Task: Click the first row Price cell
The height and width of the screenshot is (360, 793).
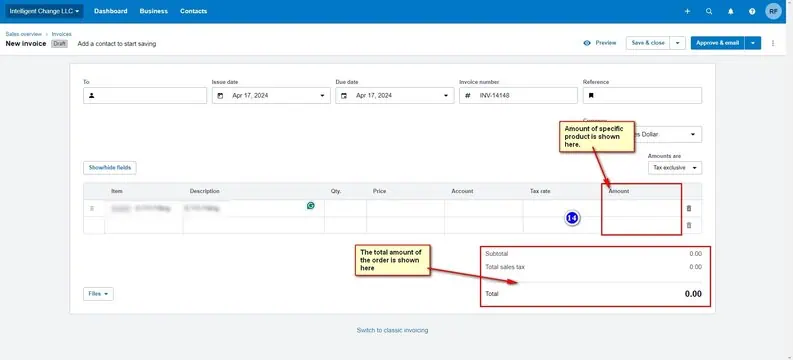Action: pos(406,208)
